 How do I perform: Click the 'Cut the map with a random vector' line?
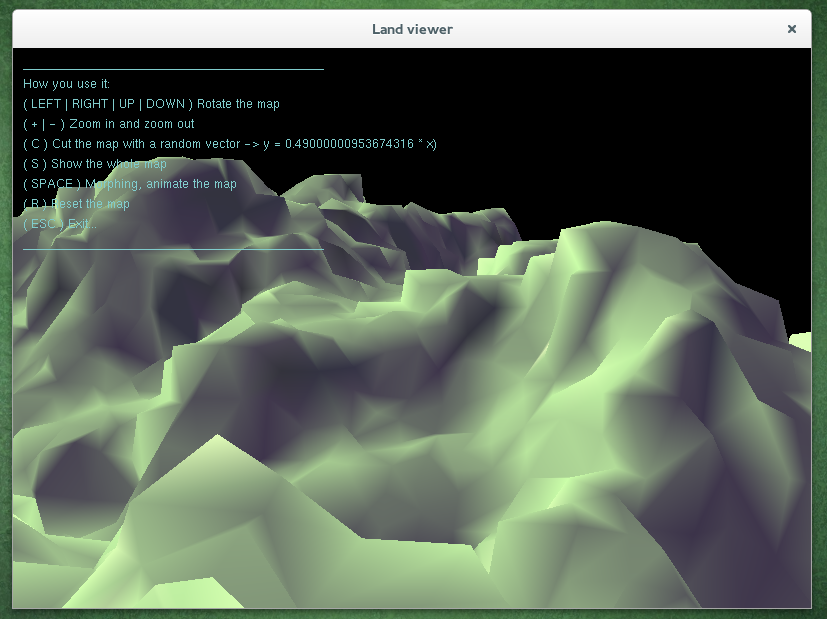[x=230, y=144]
